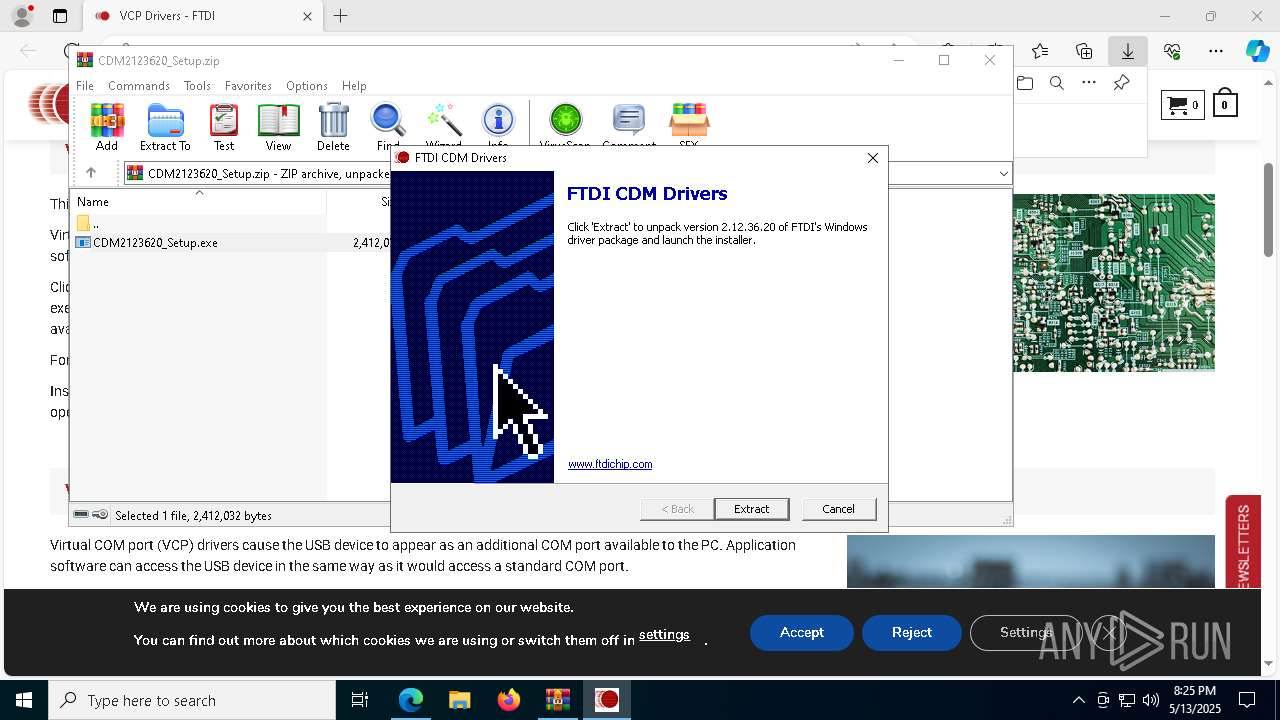
Task: Click the SFX toolbar icon
Action: click(689, 120)
